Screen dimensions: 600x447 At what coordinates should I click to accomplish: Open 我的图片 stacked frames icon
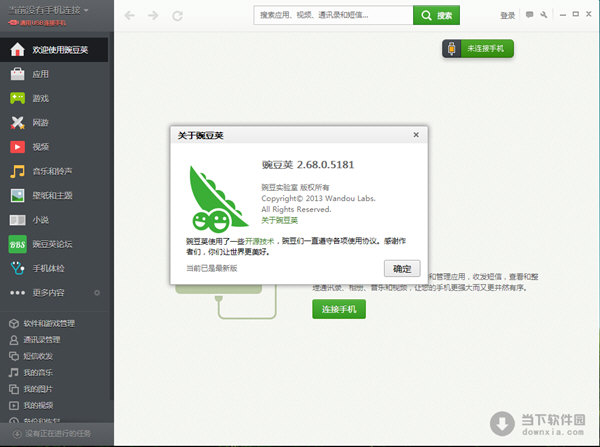[14, 389]
